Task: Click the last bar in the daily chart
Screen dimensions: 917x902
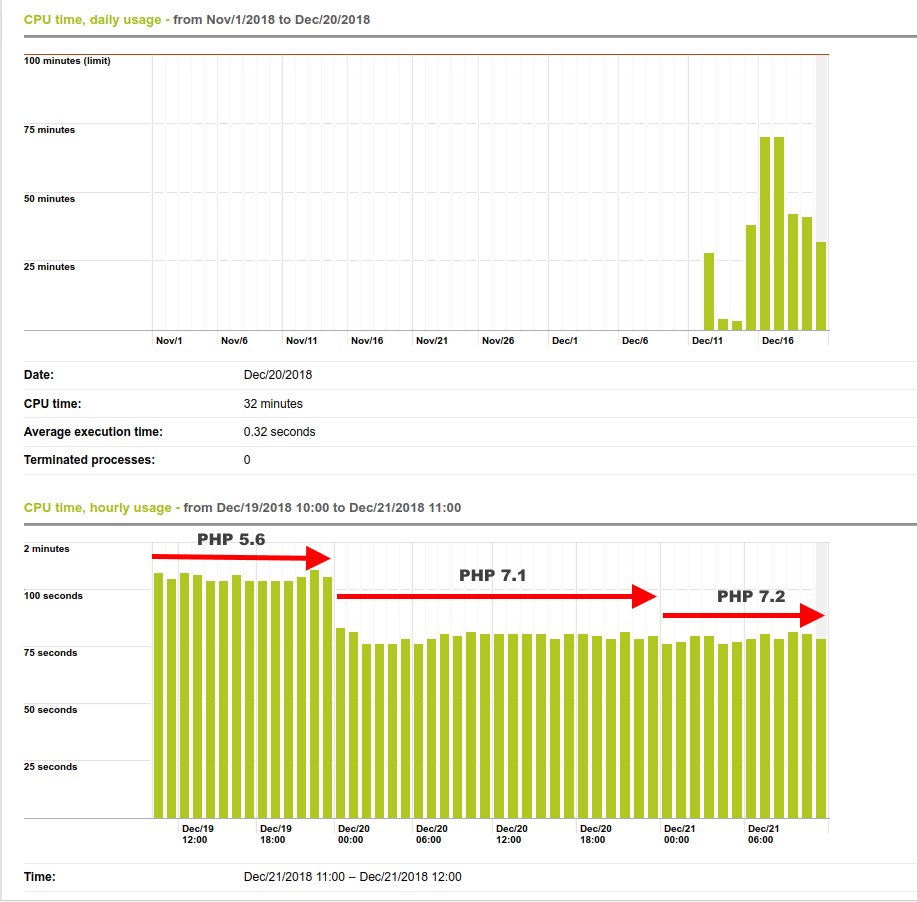Action: coord(822,285)
